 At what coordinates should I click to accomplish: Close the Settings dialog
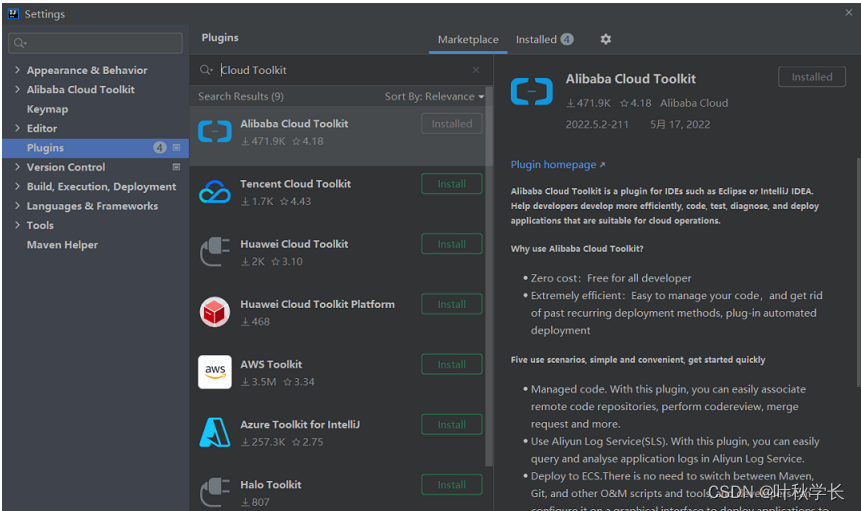[849, 12]
